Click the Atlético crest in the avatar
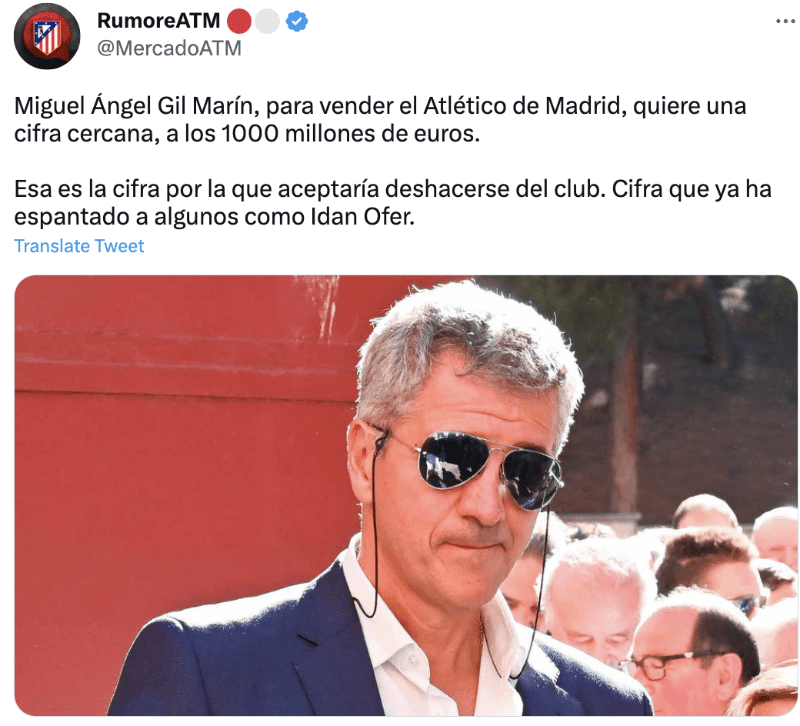The image size is (800, 726). tap(47, 36)
